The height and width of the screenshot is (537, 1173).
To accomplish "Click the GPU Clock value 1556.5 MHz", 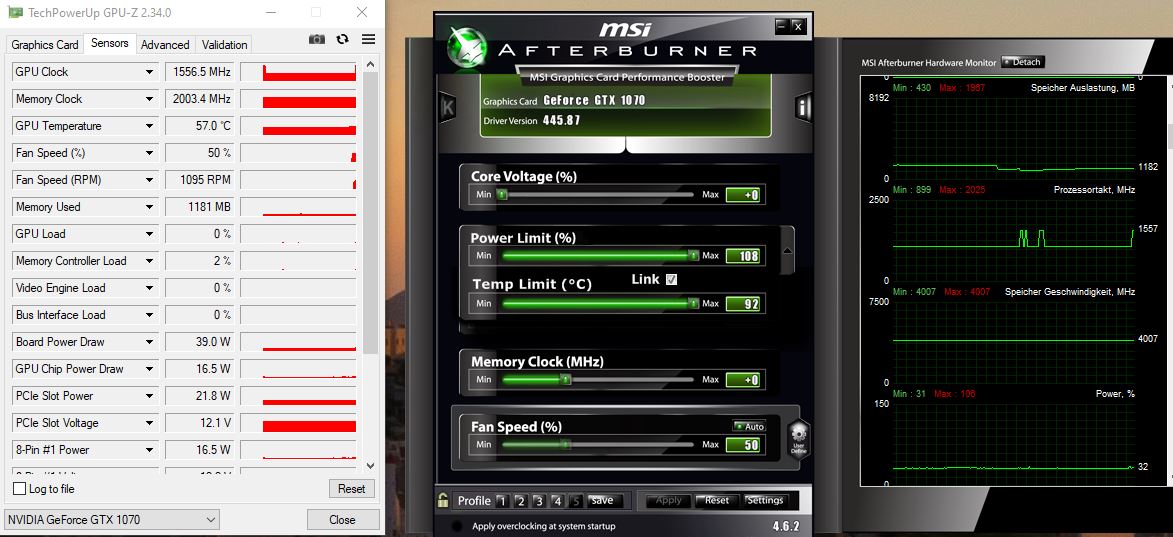I will 198,72.
